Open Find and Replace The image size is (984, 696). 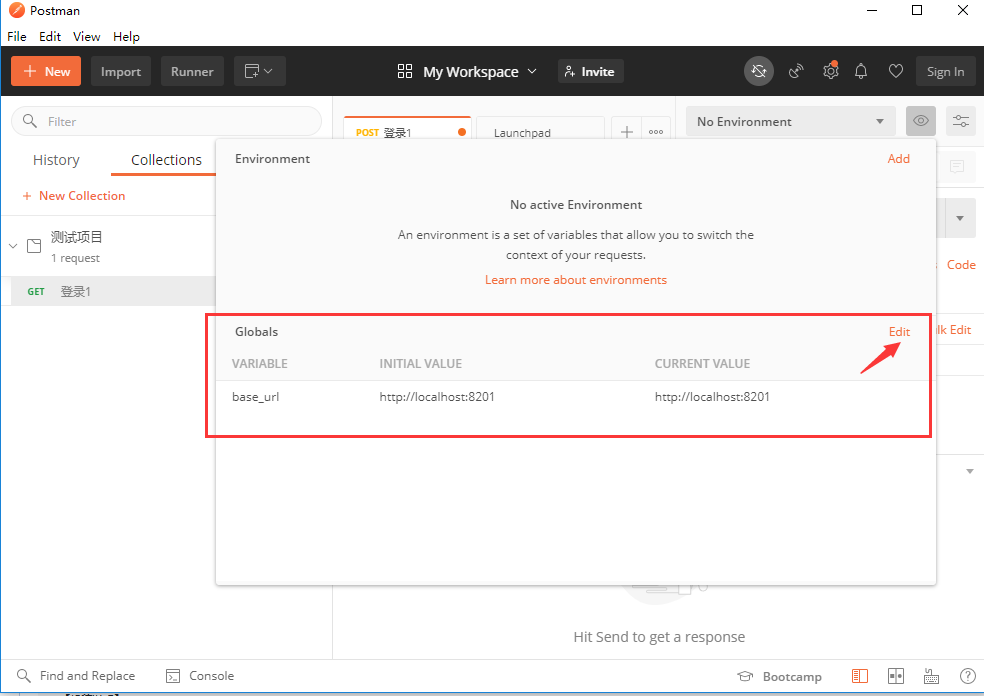pos(76,676)
